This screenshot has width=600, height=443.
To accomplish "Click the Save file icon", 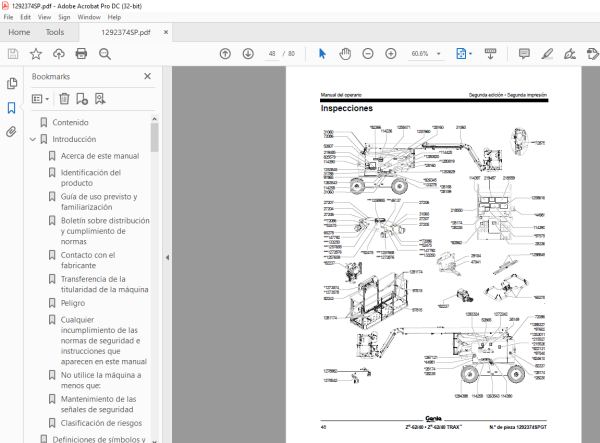I will click(x=13, y=54).
